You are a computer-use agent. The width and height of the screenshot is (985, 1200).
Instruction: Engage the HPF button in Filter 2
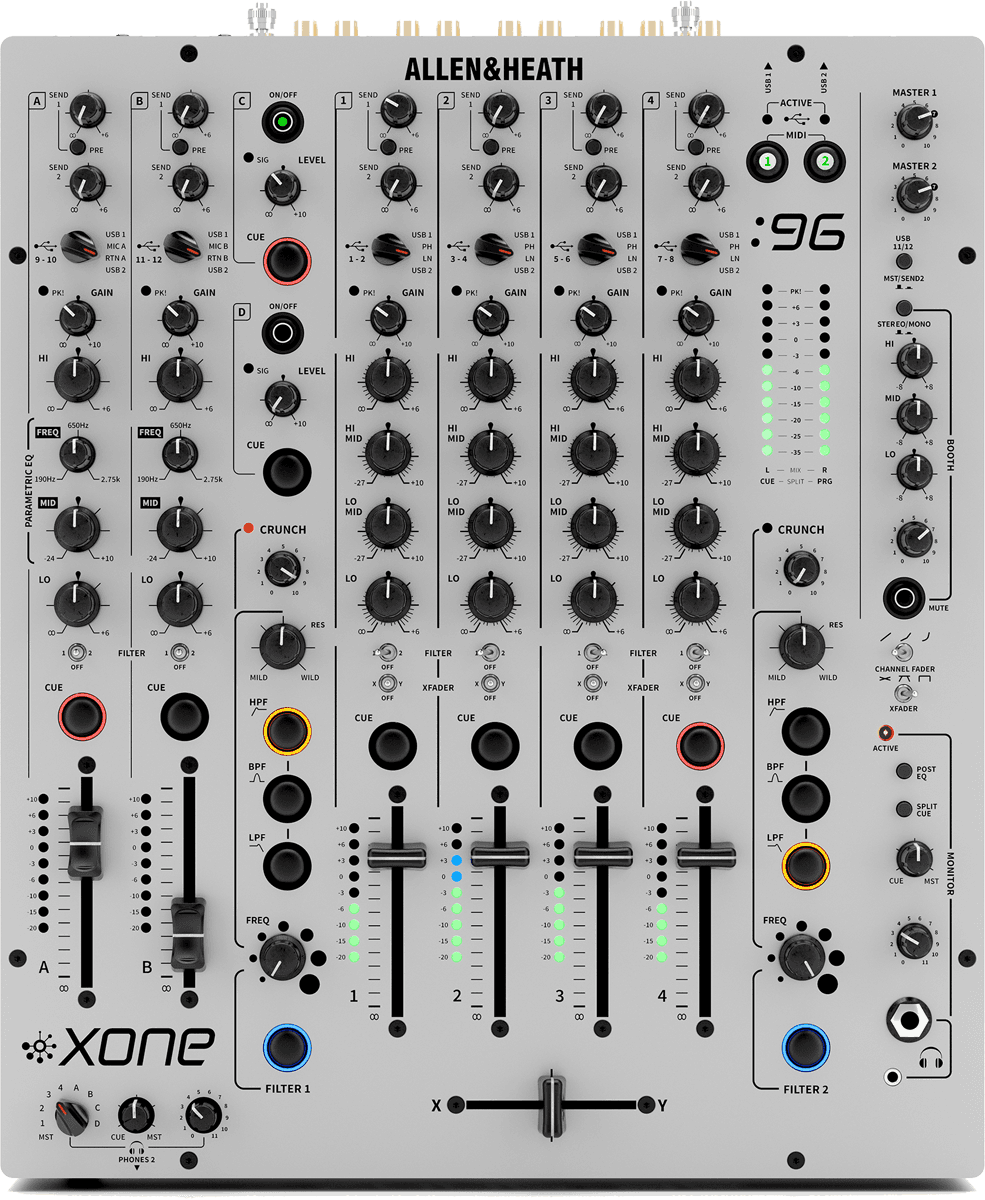[806, 731]
